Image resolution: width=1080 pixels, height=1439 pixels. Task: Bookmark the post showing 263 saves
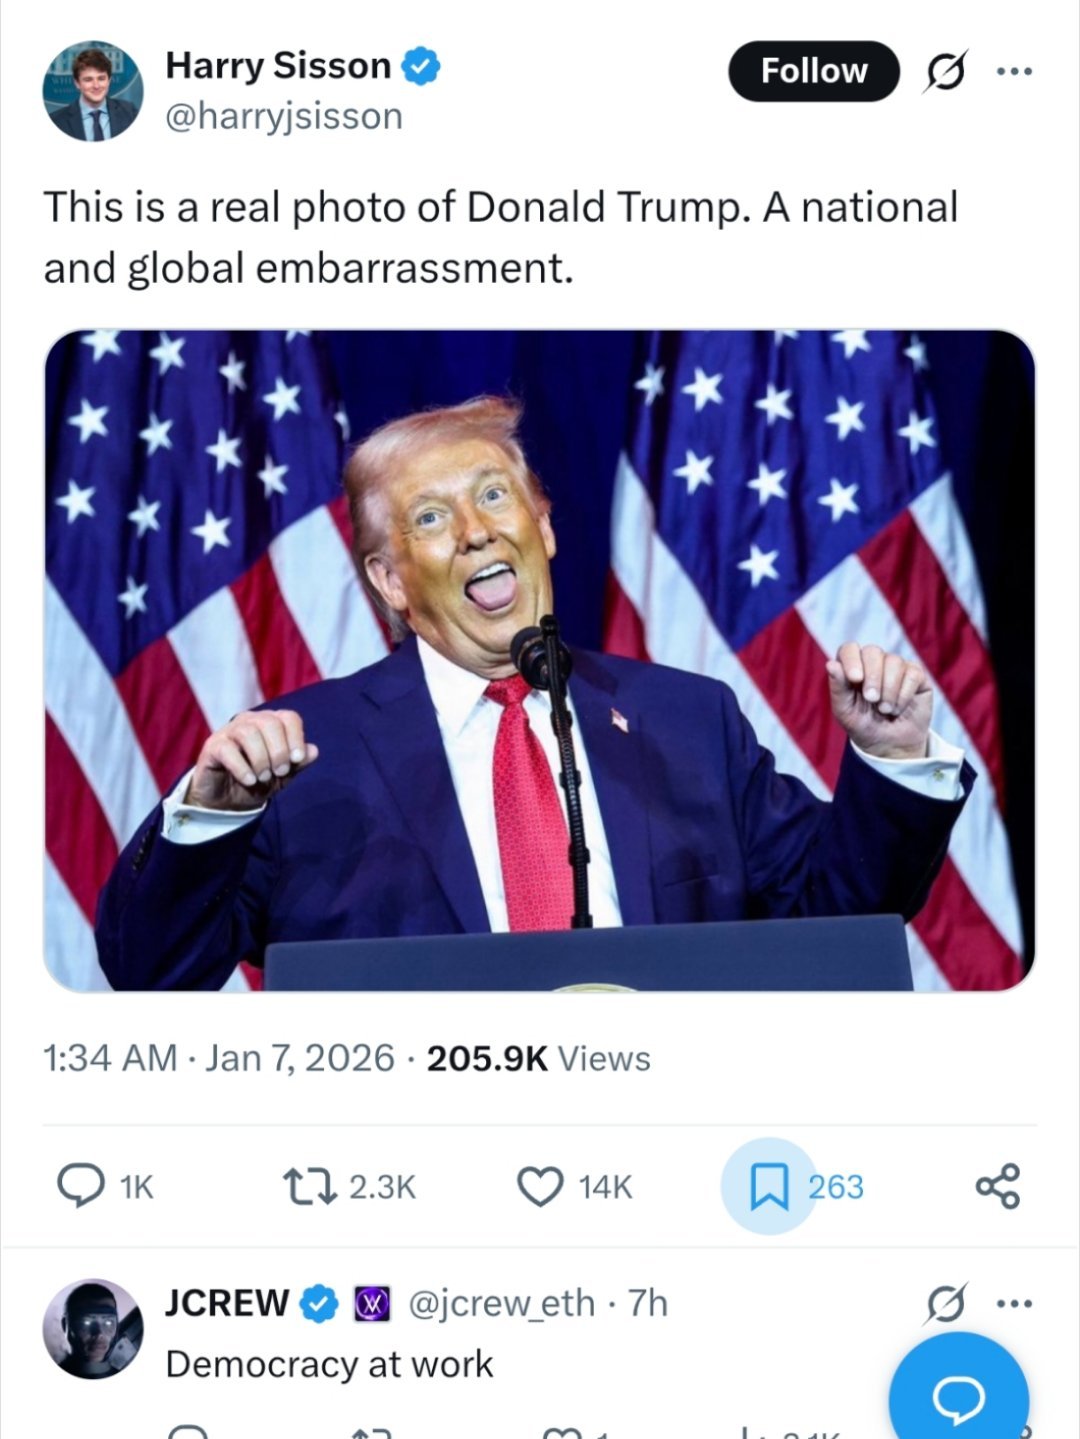(768, 1186)
